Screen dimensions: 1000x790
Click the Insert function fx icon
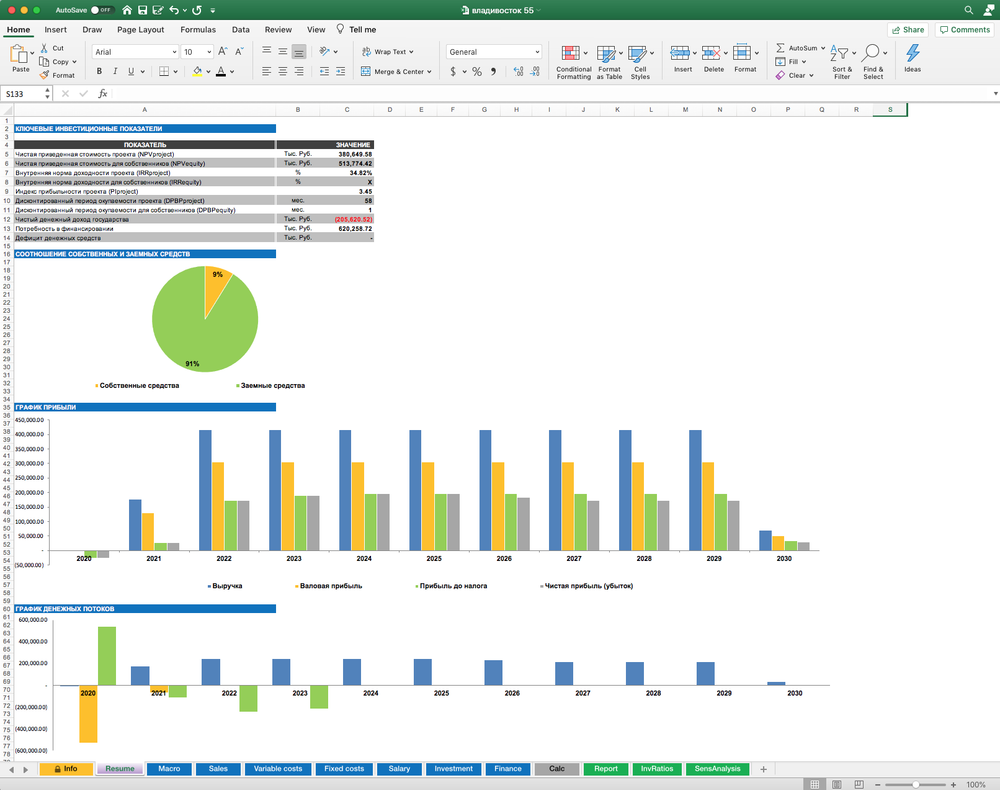point(100,94)
